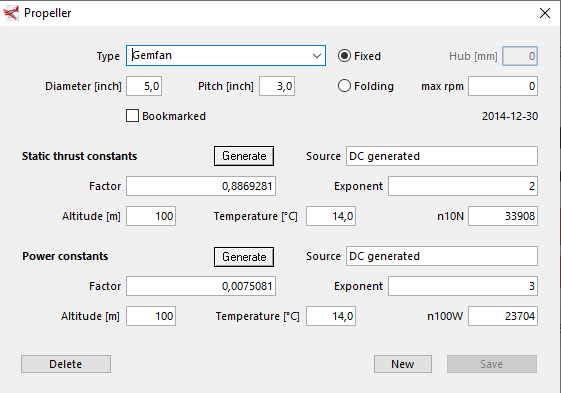
Task: Click the Power constants heading
Action: (65, 256)
